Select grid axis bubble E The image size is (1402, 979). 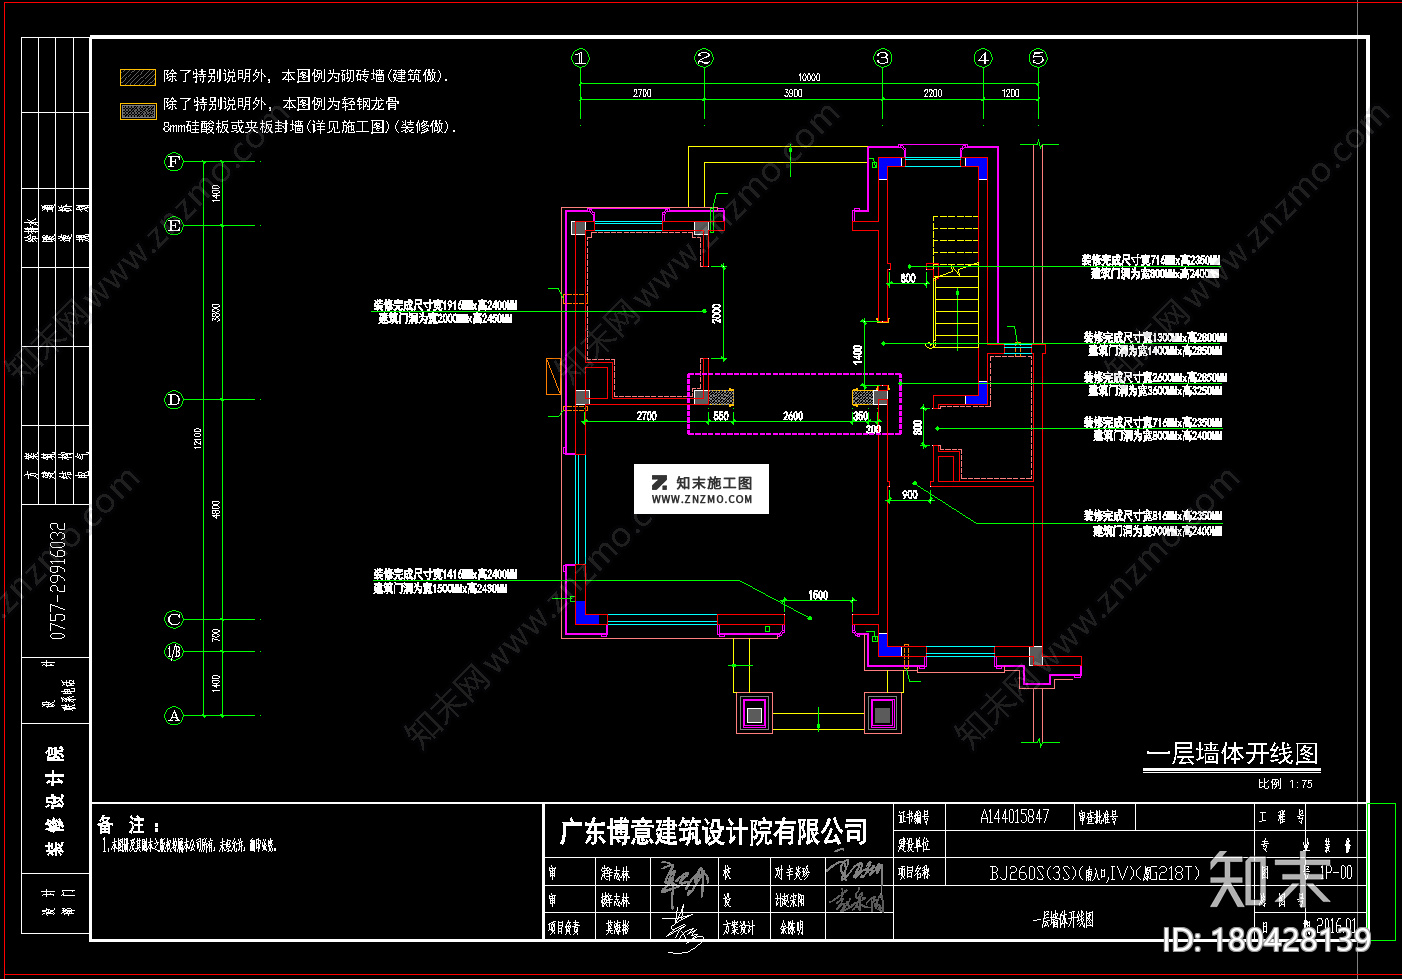coord(174,226)
